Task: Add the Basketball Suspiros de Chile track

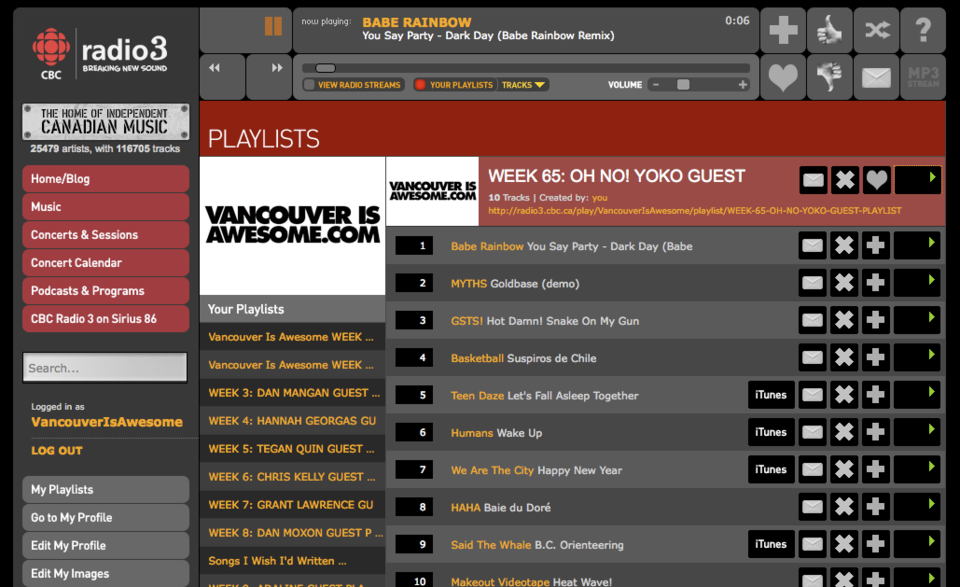Action: pos(876,357)
